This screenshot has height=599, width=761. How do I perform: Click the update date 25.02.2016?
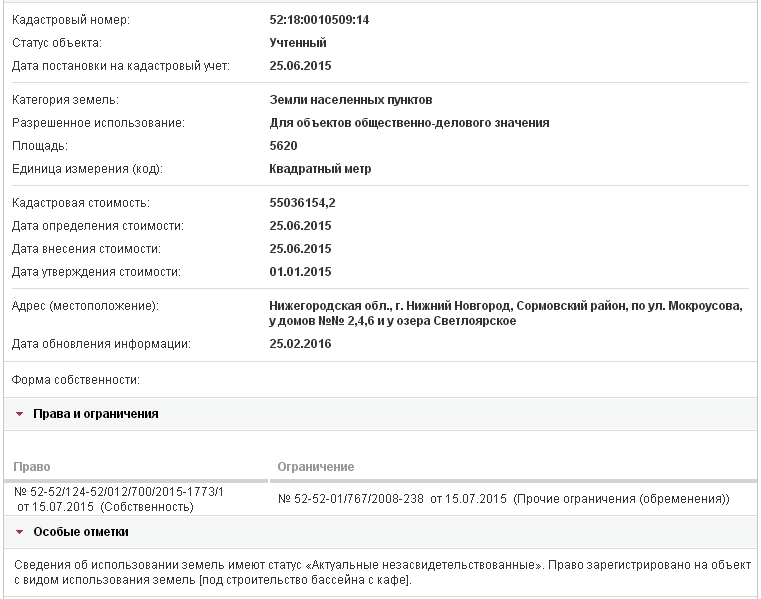click(300, 344)
